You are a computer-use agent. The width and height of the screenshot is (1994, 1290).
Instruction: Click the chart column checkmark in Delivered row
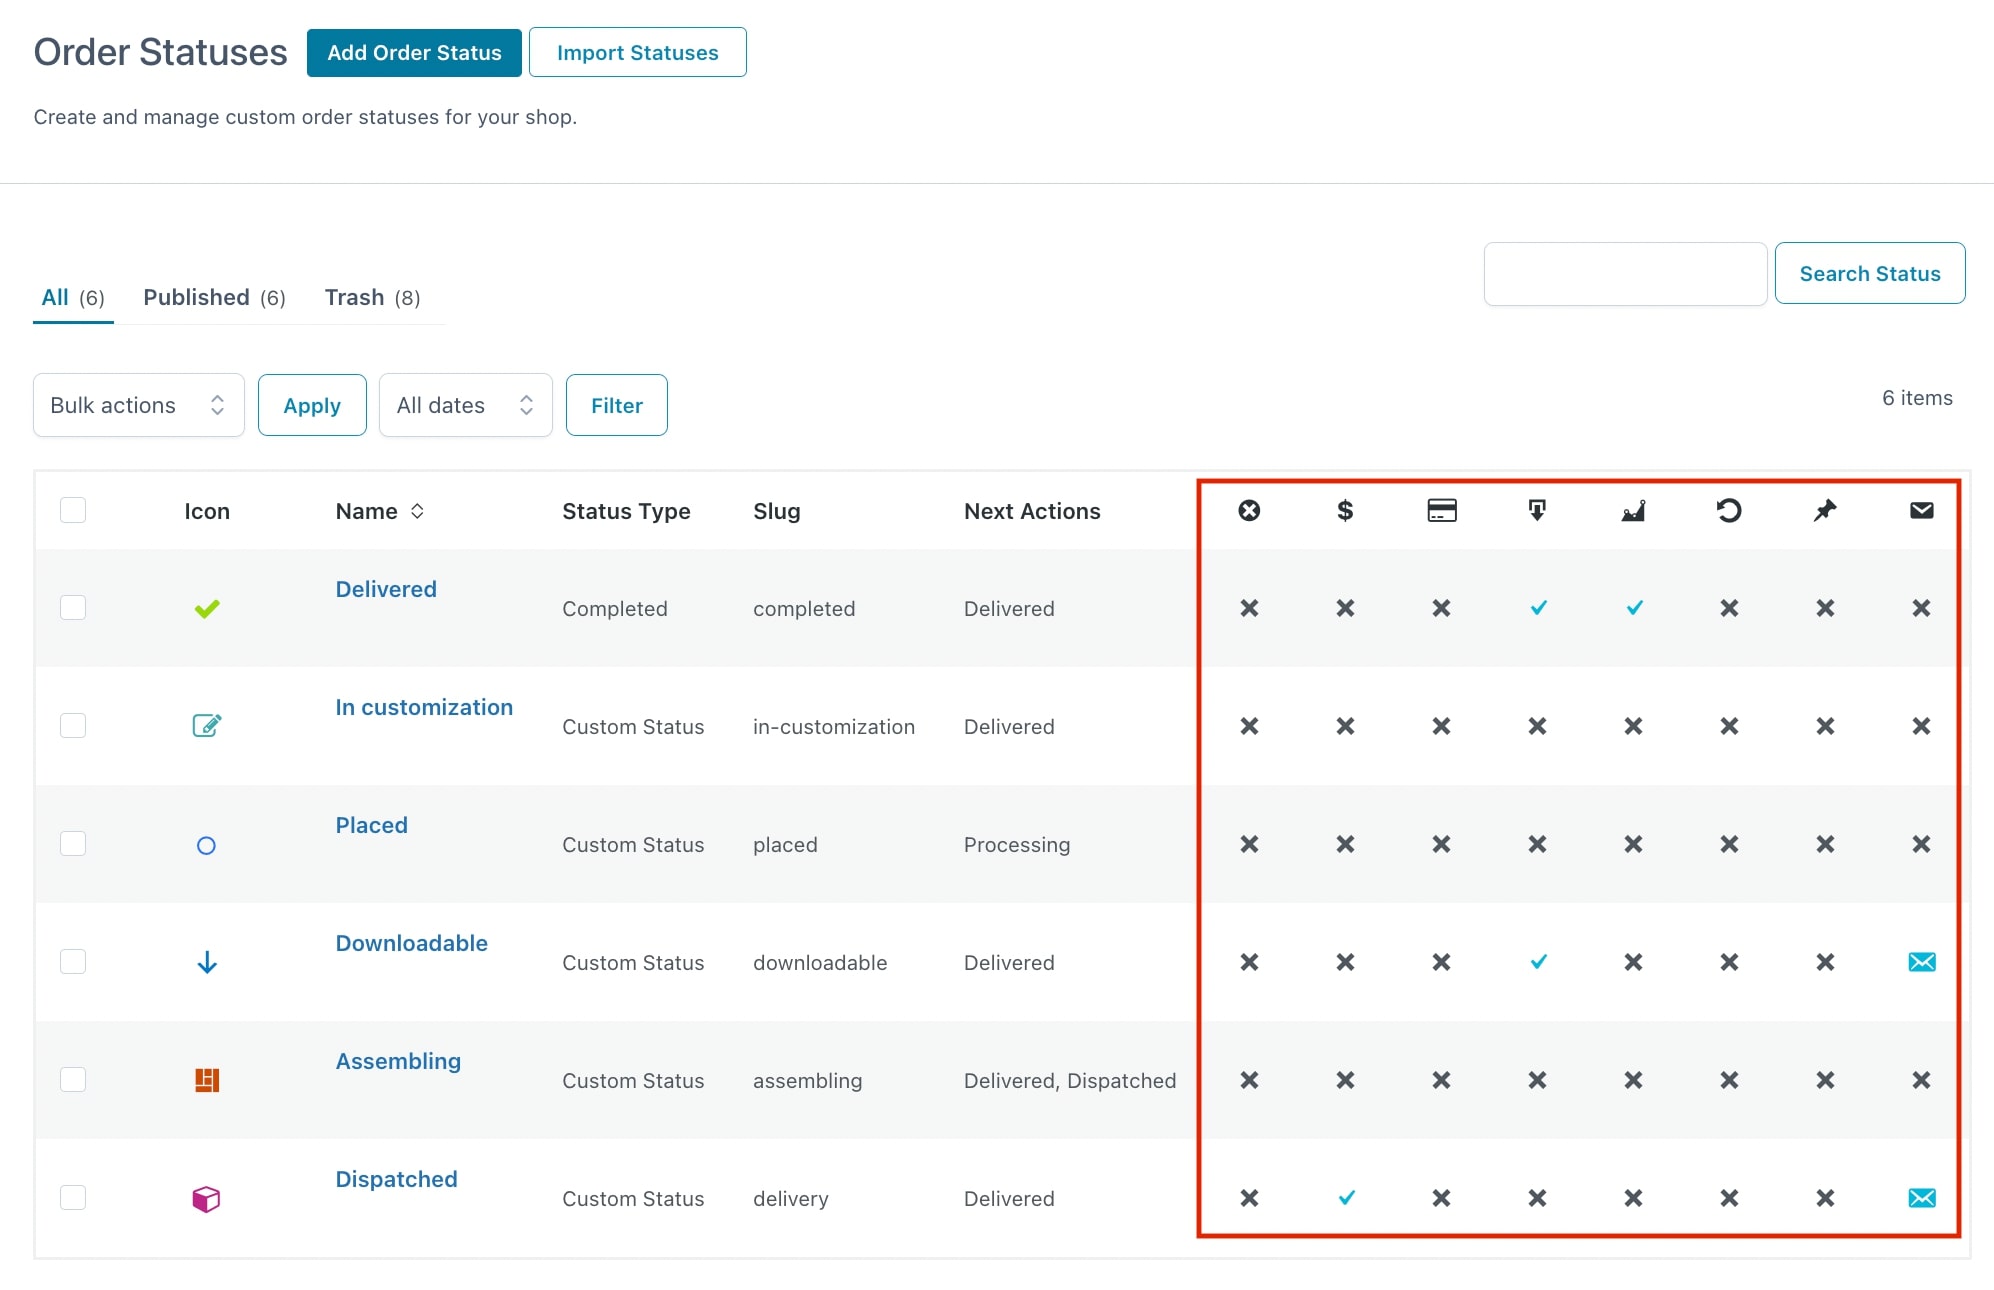pyautogui.click(x=1634, y=607)
